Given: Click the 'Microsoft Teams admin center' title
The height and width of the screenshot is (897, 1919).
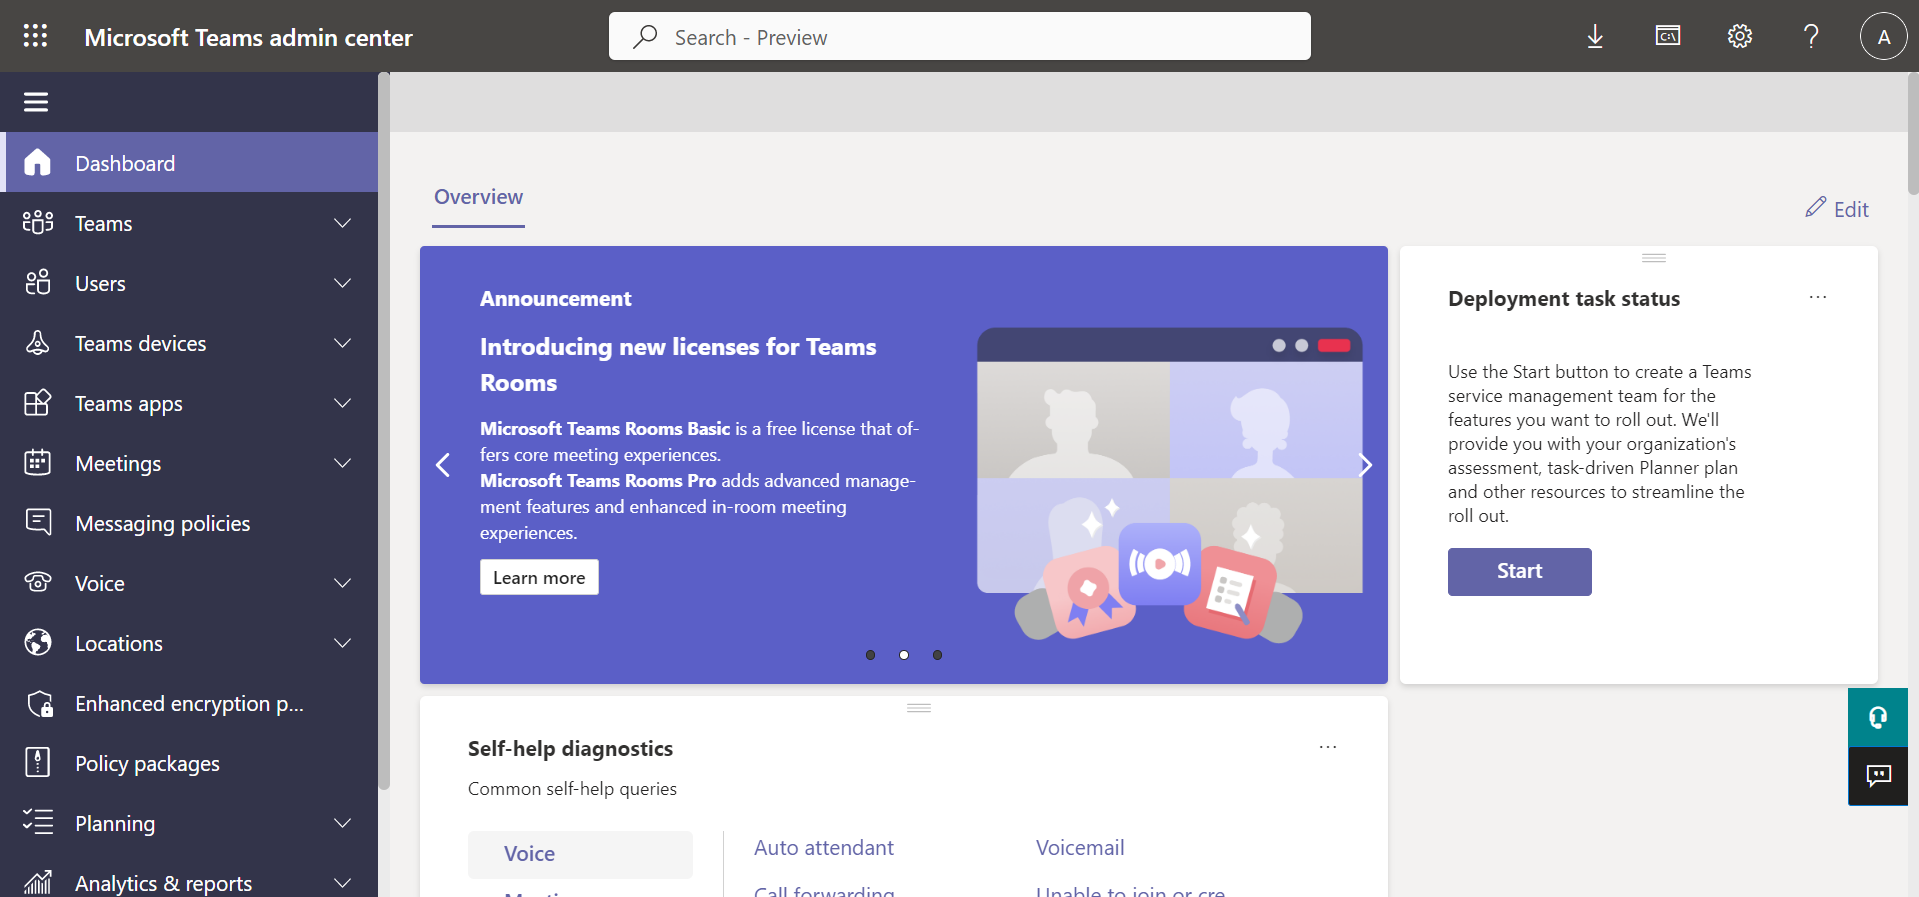Looking at the screenshot, I should click(x=248, y=37).
